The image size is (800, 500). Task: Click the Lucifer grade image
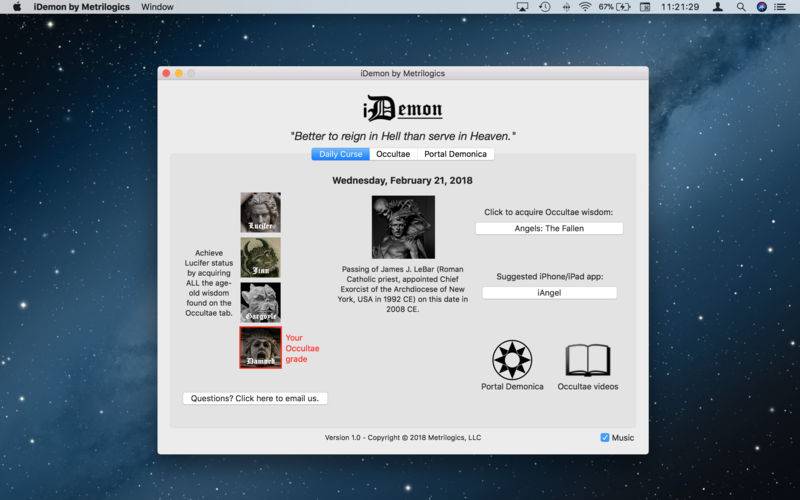point(260,212)
